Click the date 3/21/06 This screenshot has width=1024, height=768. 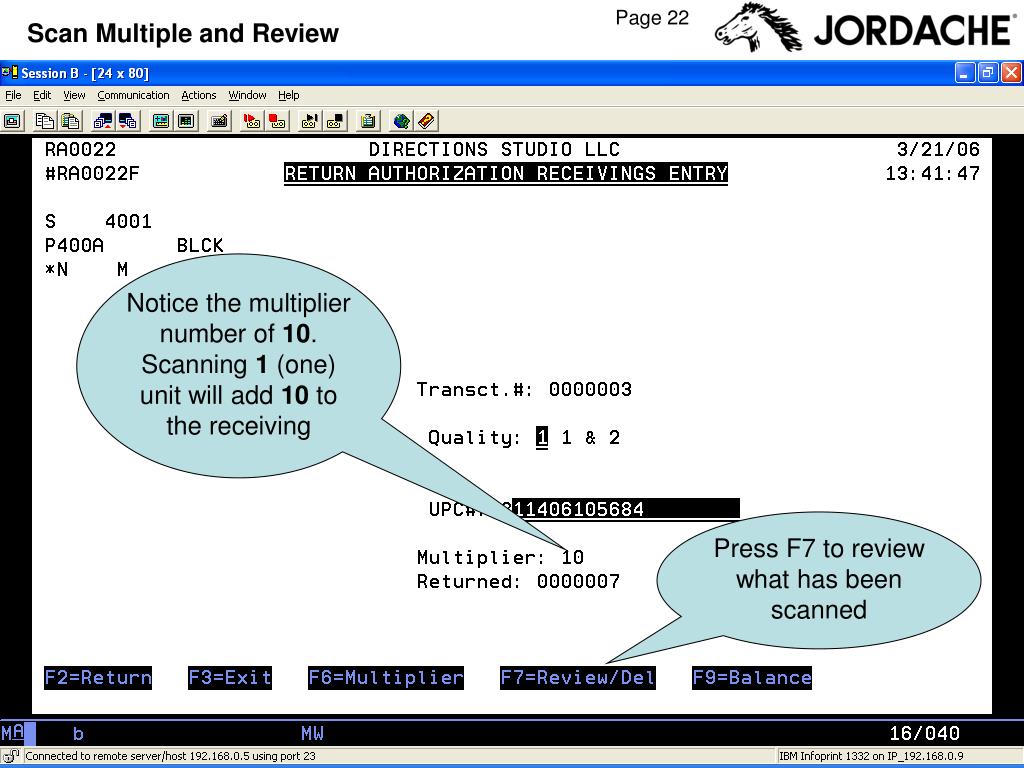[x=938, y=150]
